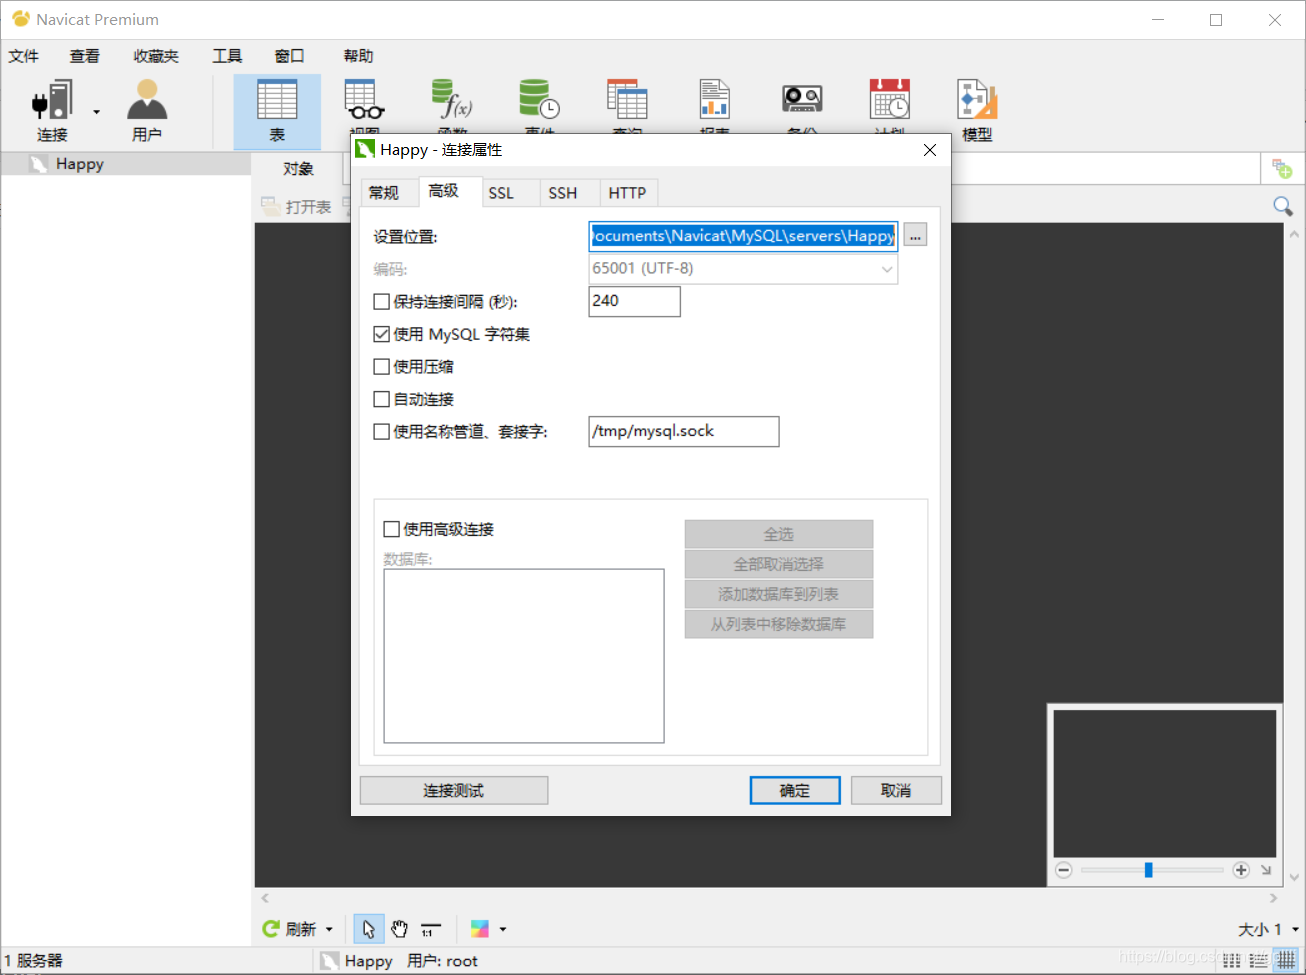Click the navigator zoom slider handle
This screenshot has width=1306, height=975.
click(1149, 870)
